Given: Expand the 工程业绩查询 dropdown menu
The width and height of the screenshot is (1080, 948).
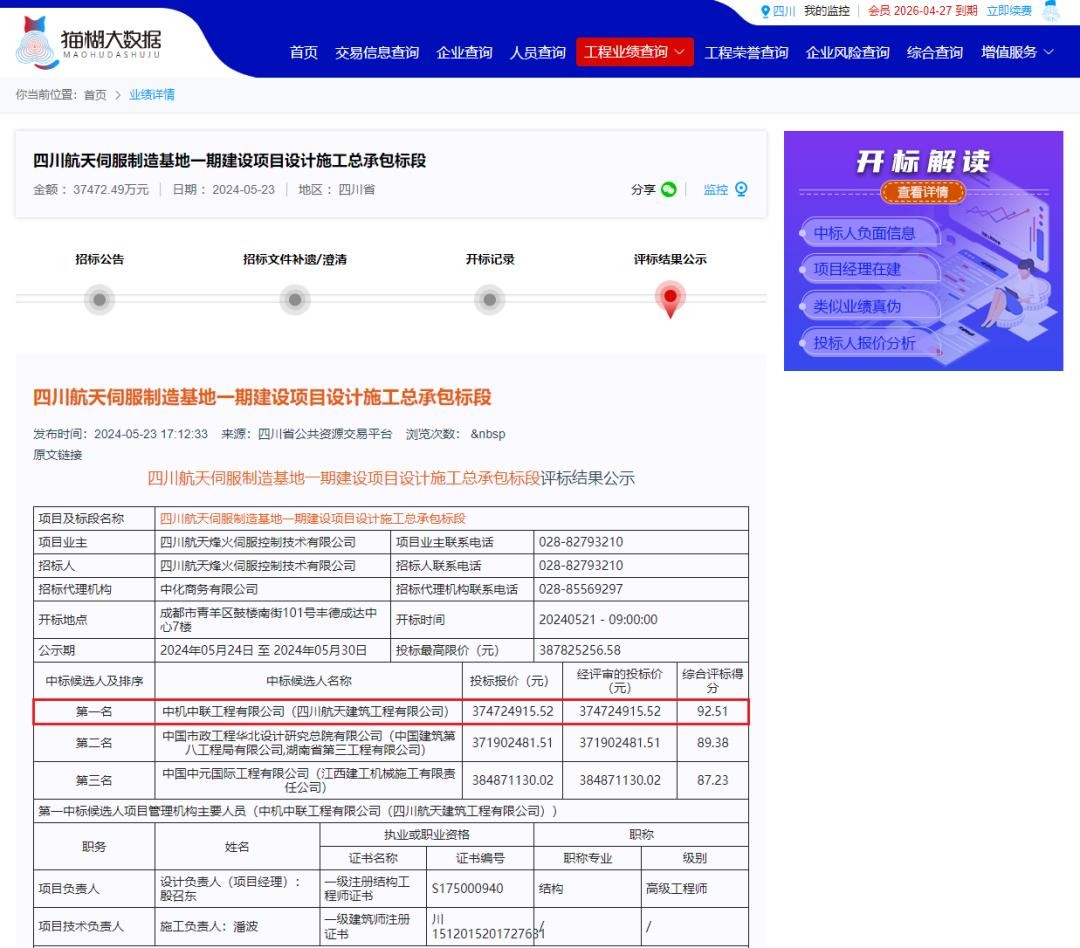Looking at the screenshot, I should [634, 52].
